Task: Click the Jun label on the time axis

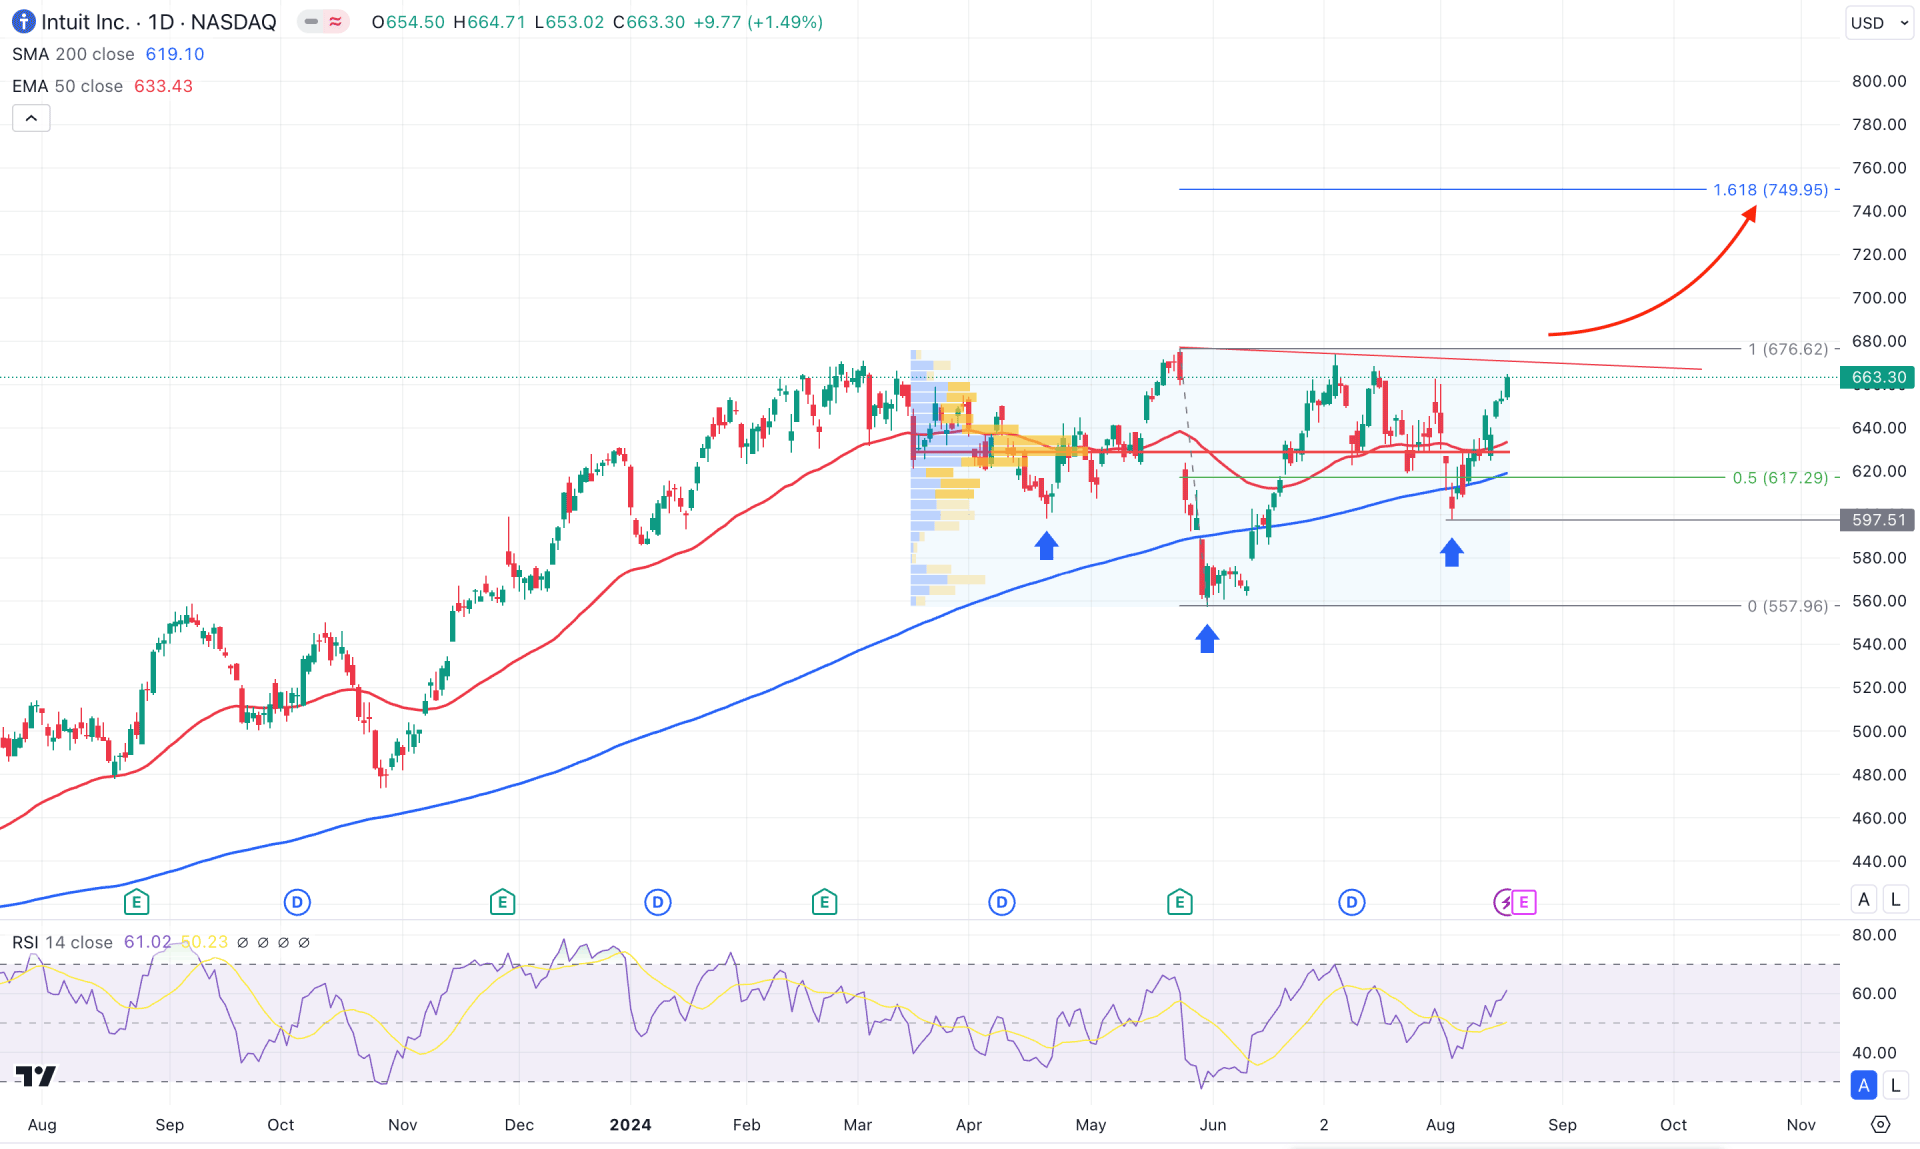Action: (1212, 1125)
